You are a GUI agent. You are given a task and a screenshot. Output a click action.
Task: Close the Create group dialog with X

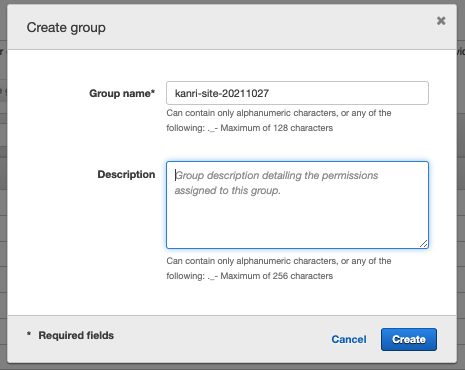coord(441,21)
